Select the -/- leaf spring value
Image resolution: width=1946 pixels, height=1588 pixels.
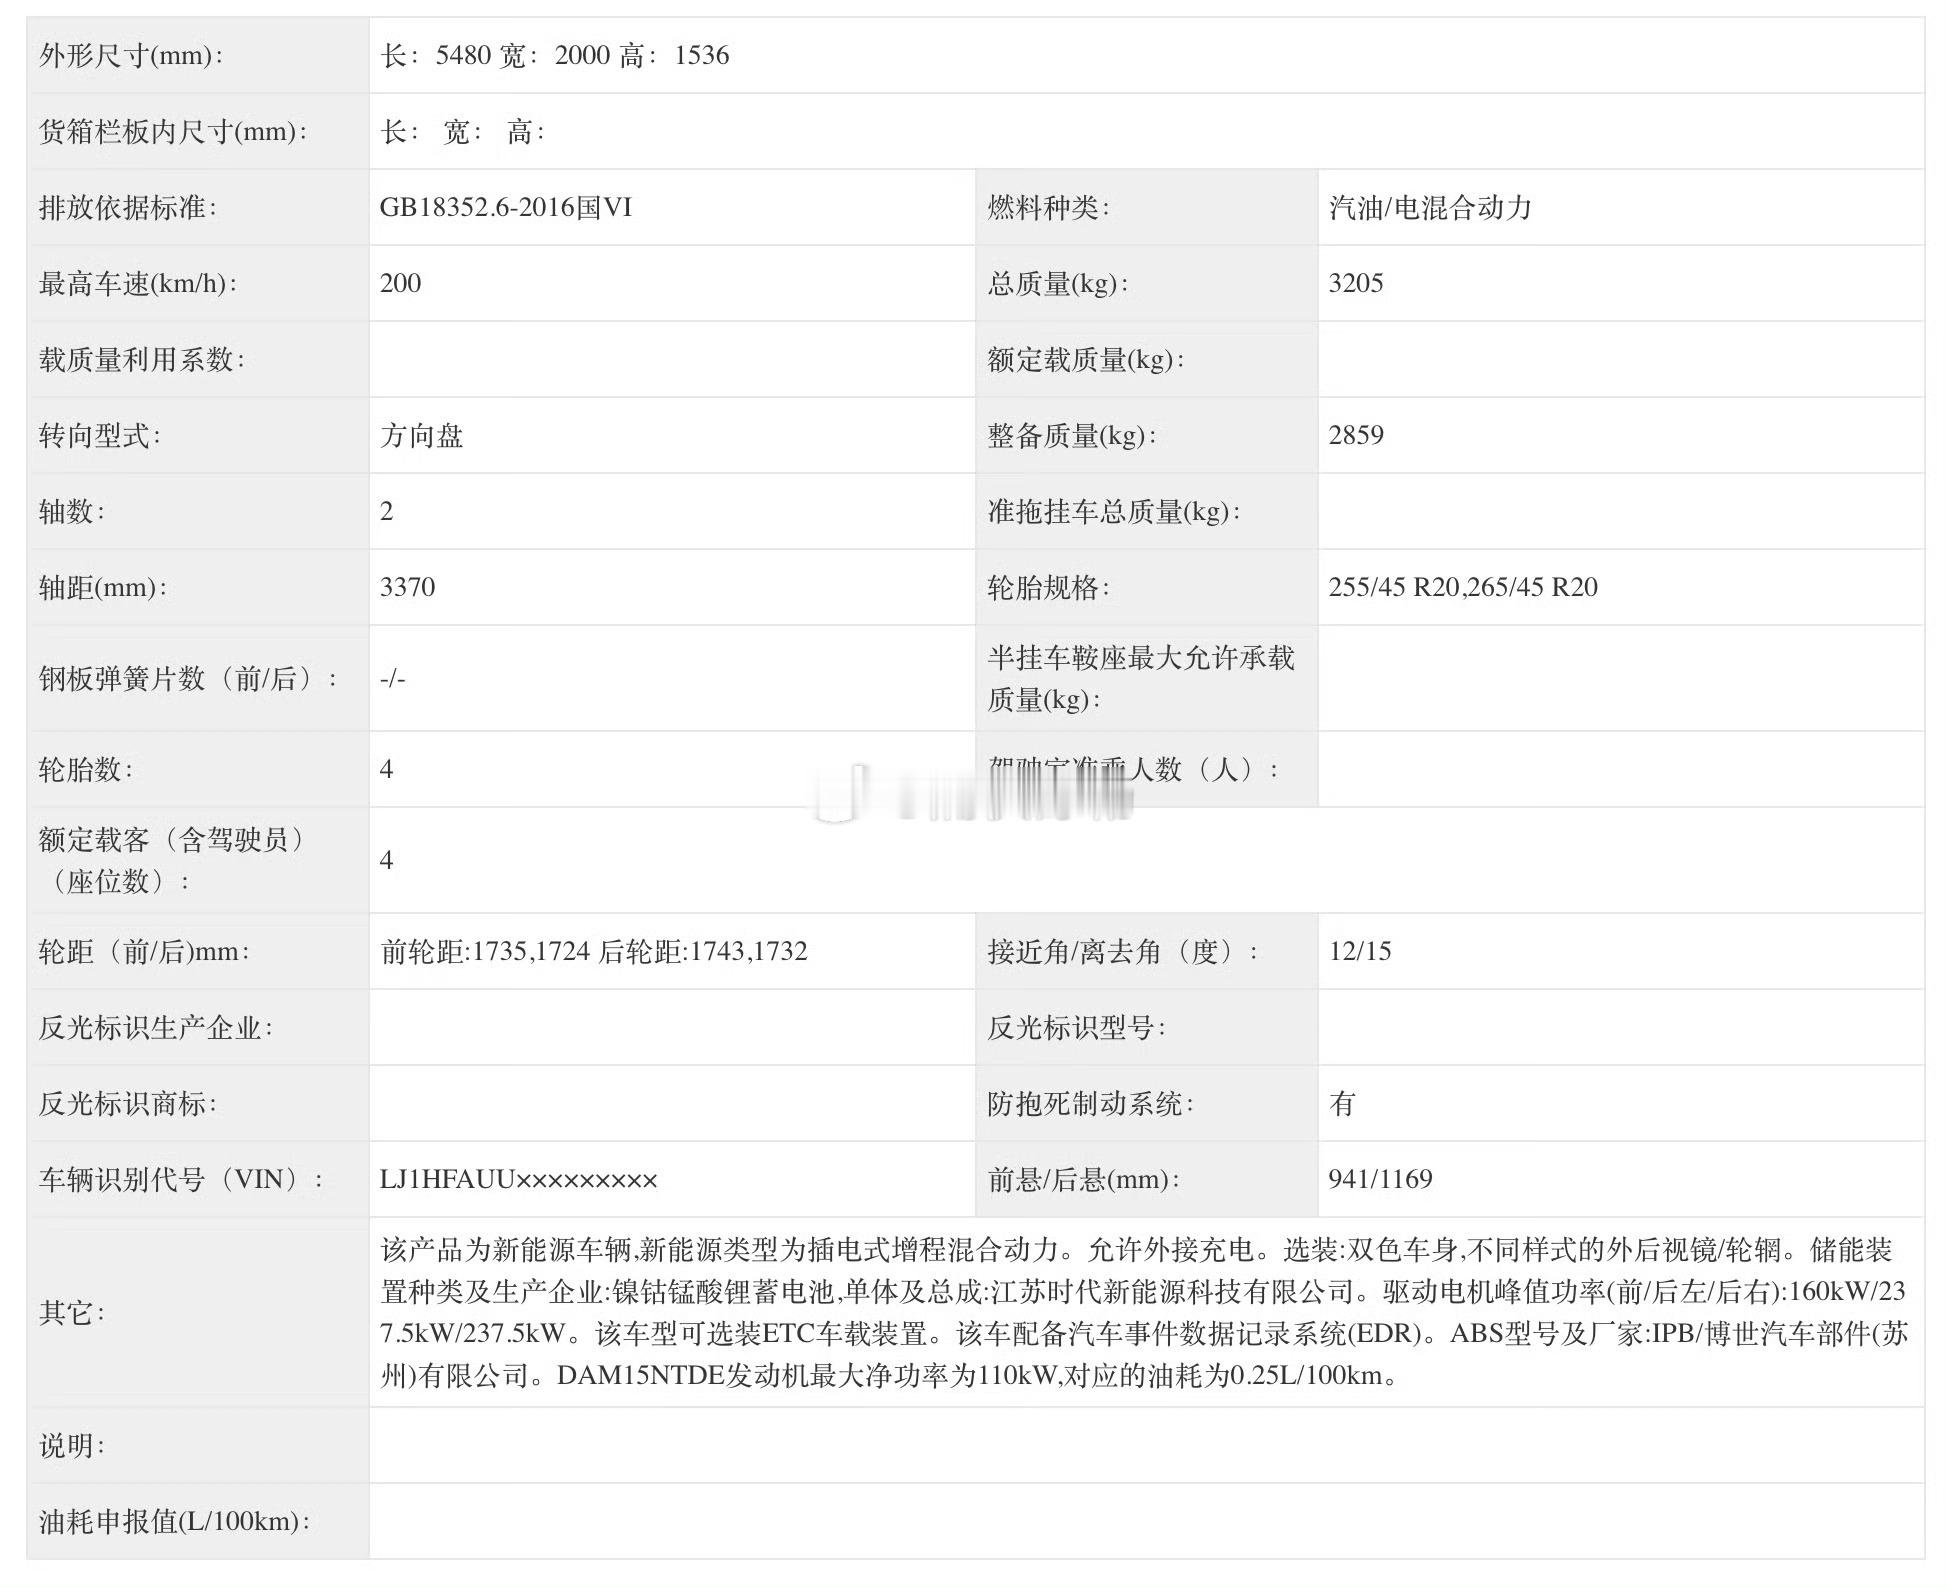pos(393,678)
